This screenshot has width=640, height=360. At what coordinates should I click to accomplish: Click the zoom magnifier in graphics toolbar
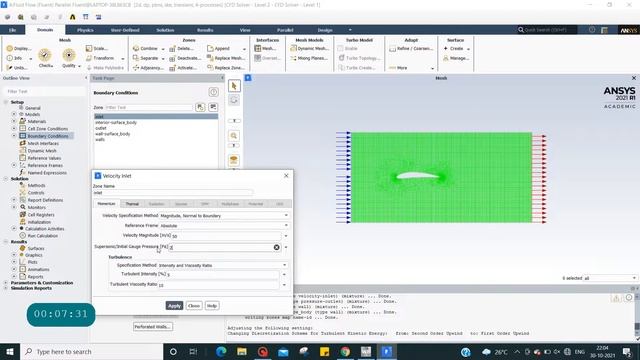234,136
